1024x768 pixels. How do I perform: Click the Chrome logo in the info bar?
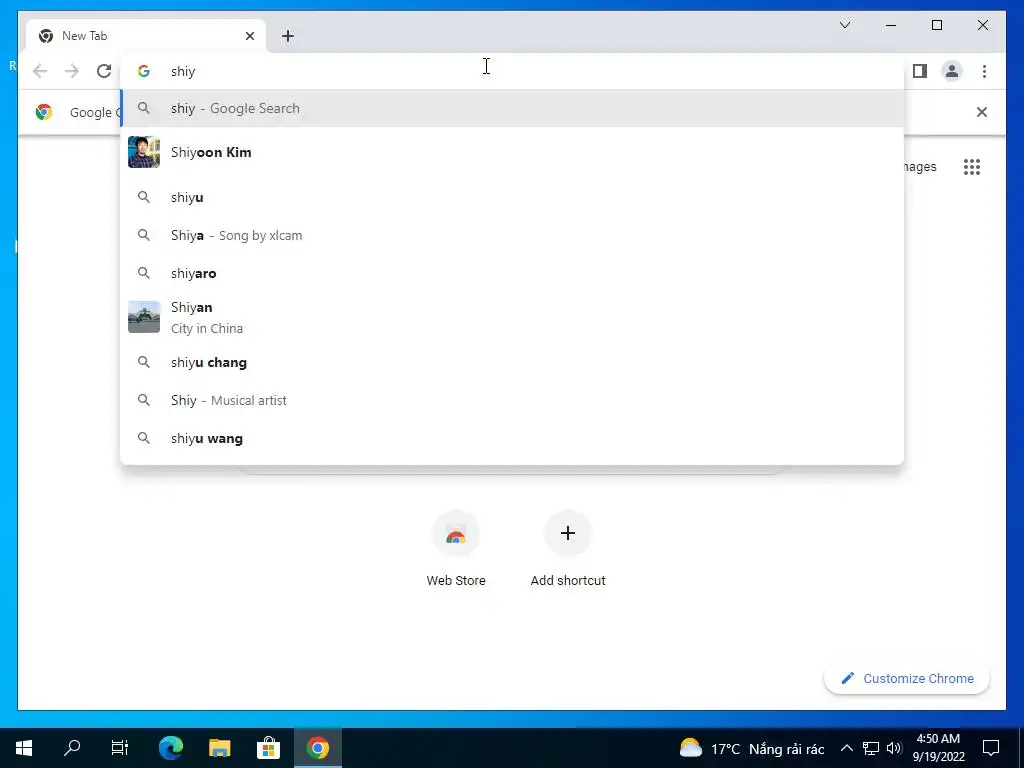44,112
